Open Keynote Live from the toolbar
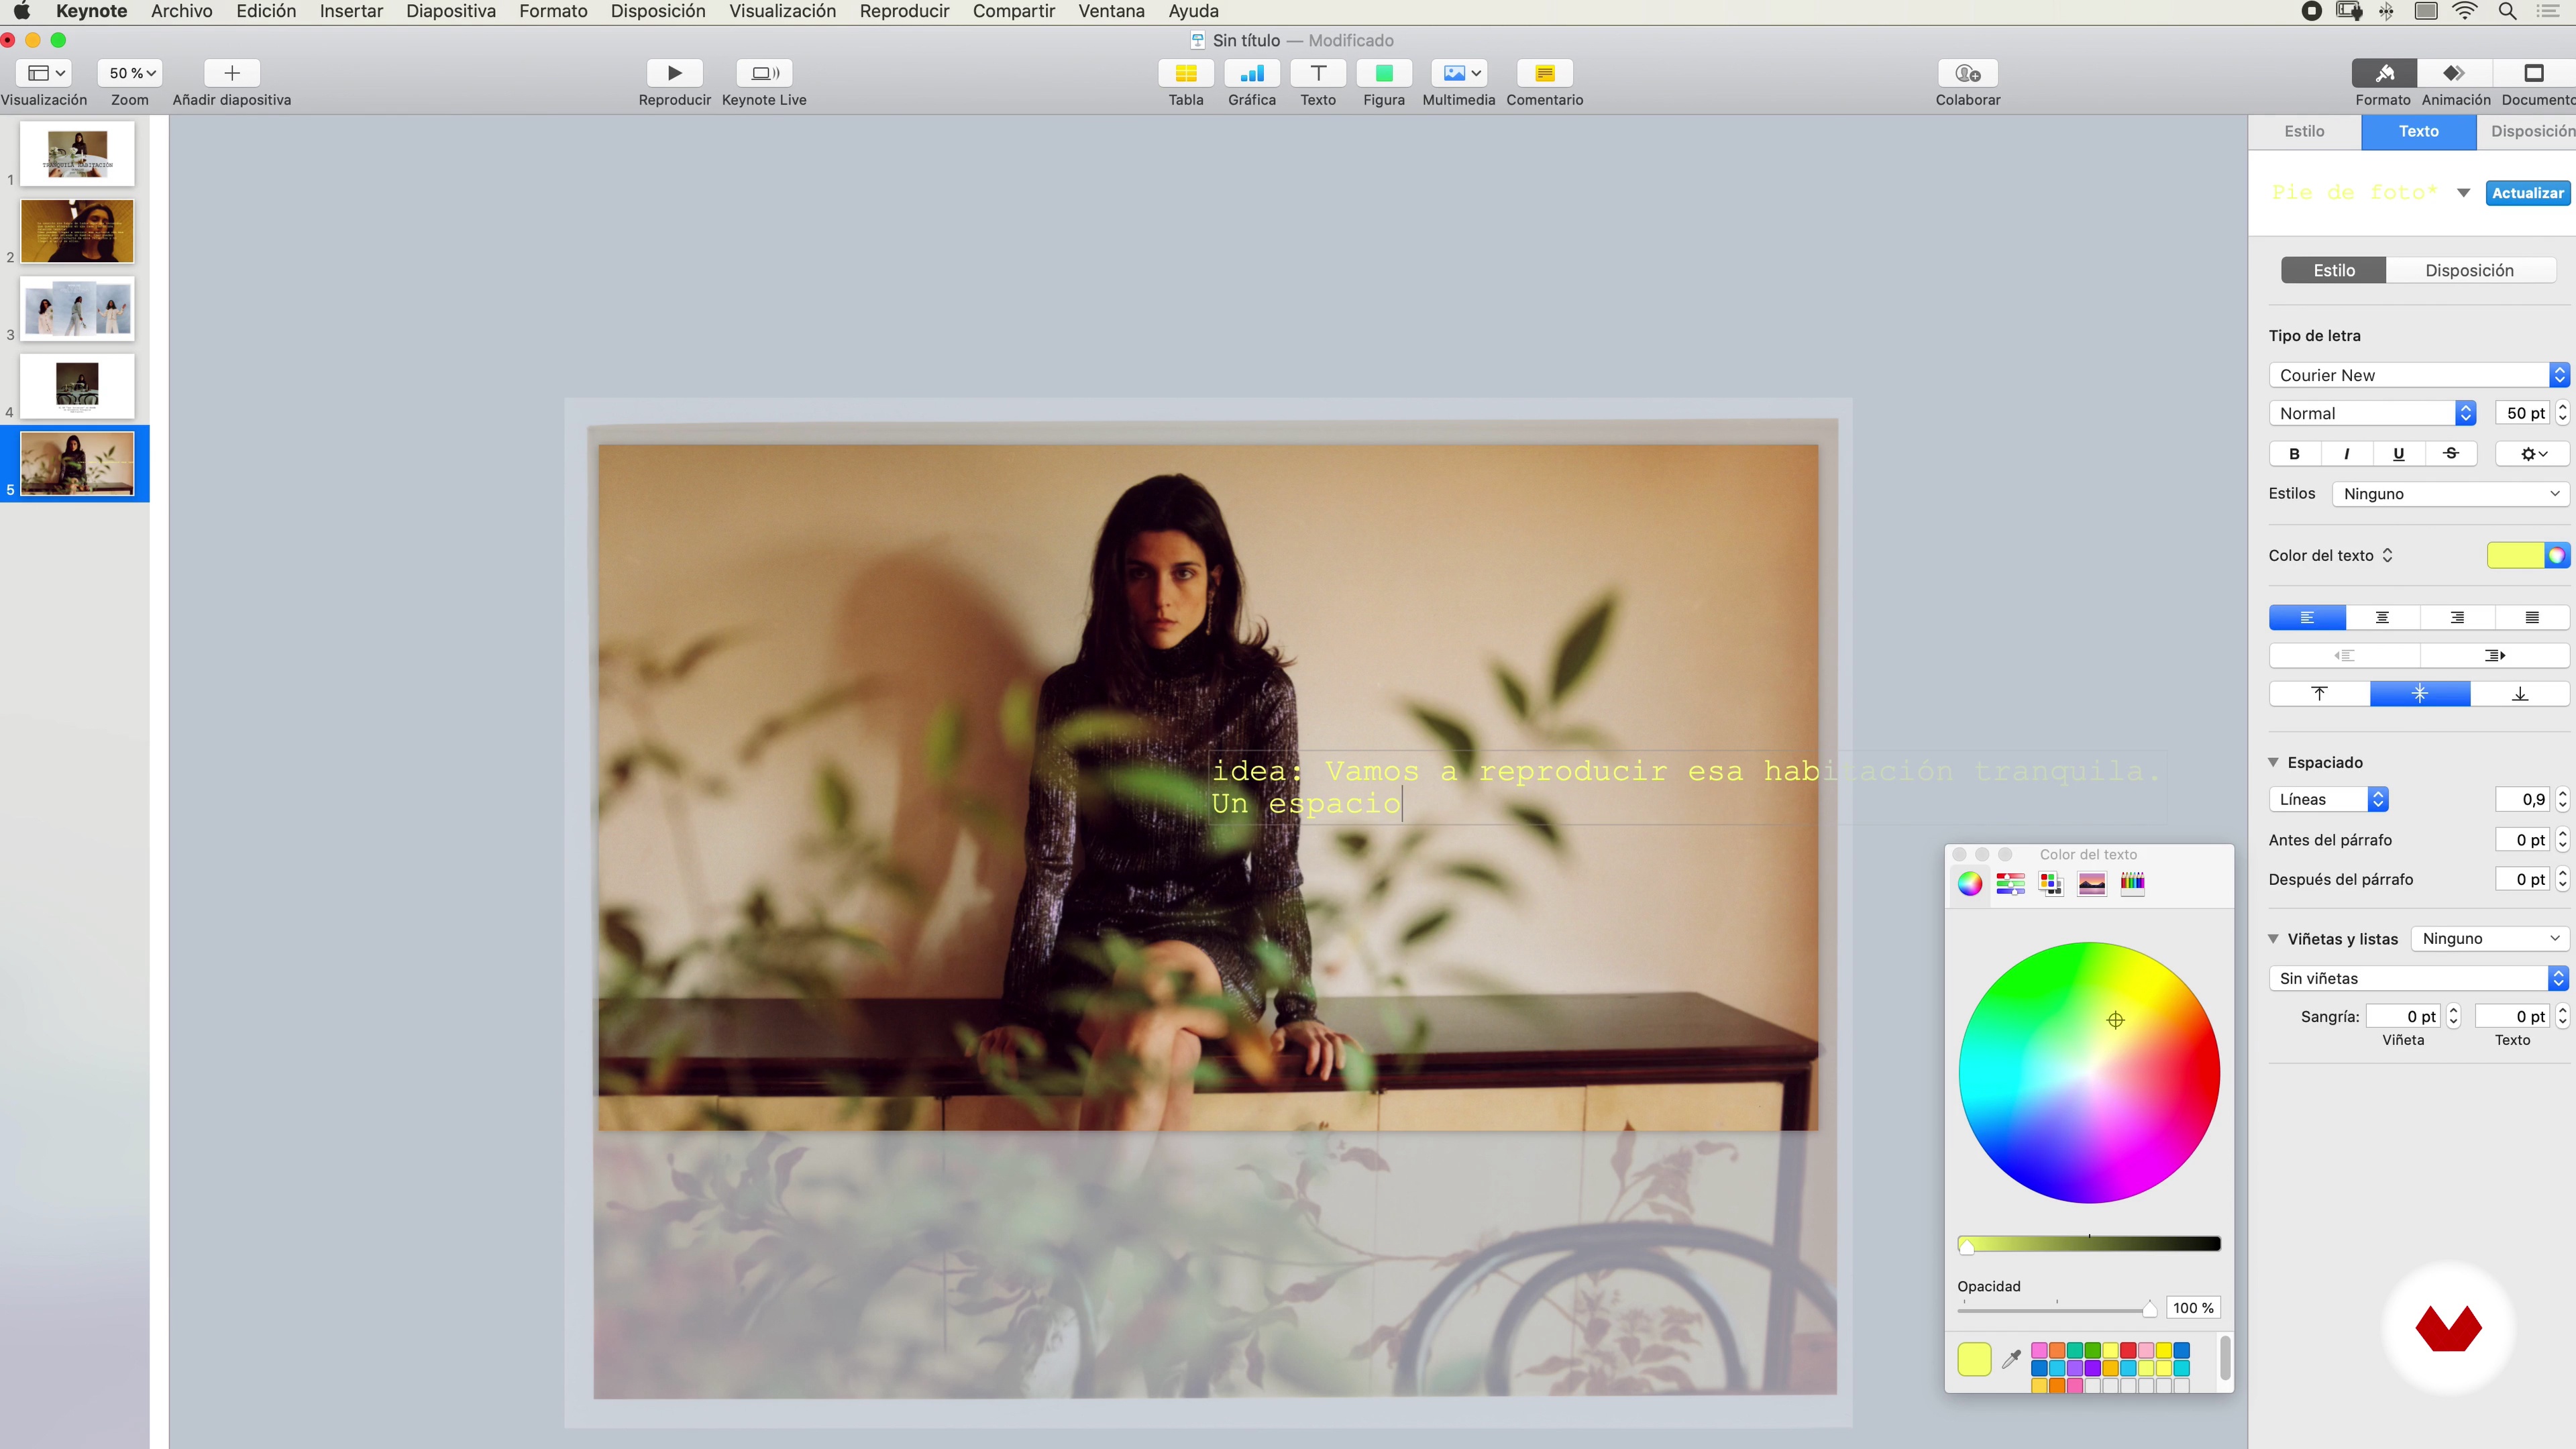The height and width of the screenshot is (1449, 2576). click(x=764, y=73)
